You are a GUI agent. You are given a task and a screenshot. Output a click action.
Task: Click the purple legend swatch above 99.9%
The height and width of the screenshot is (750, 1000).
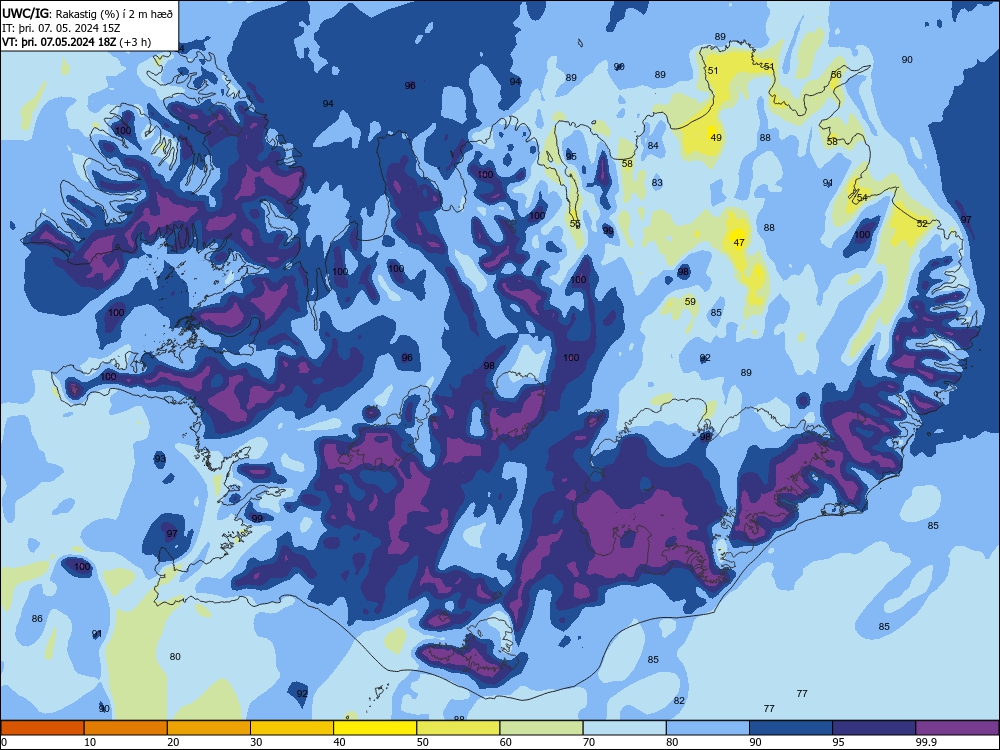[957, 728]
